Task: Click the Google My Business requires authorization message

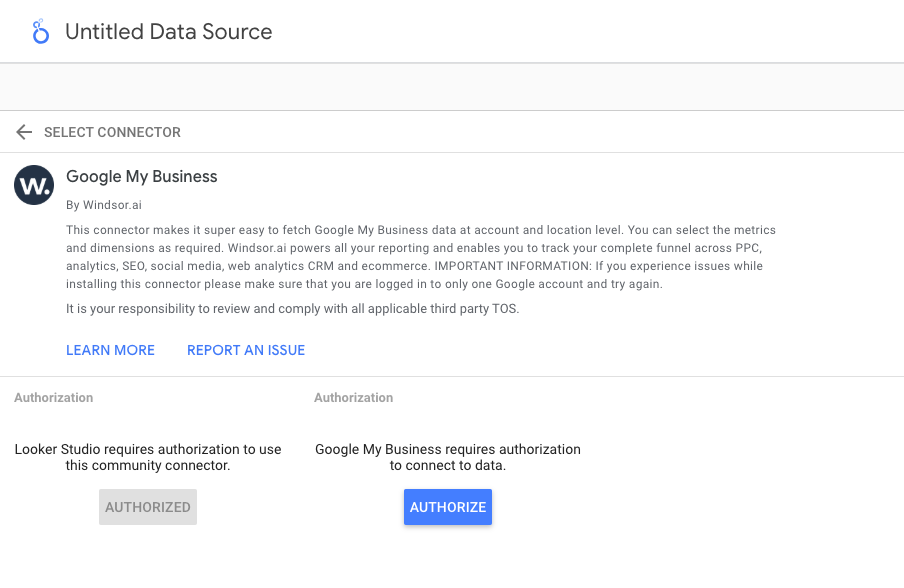Action: 448,457
